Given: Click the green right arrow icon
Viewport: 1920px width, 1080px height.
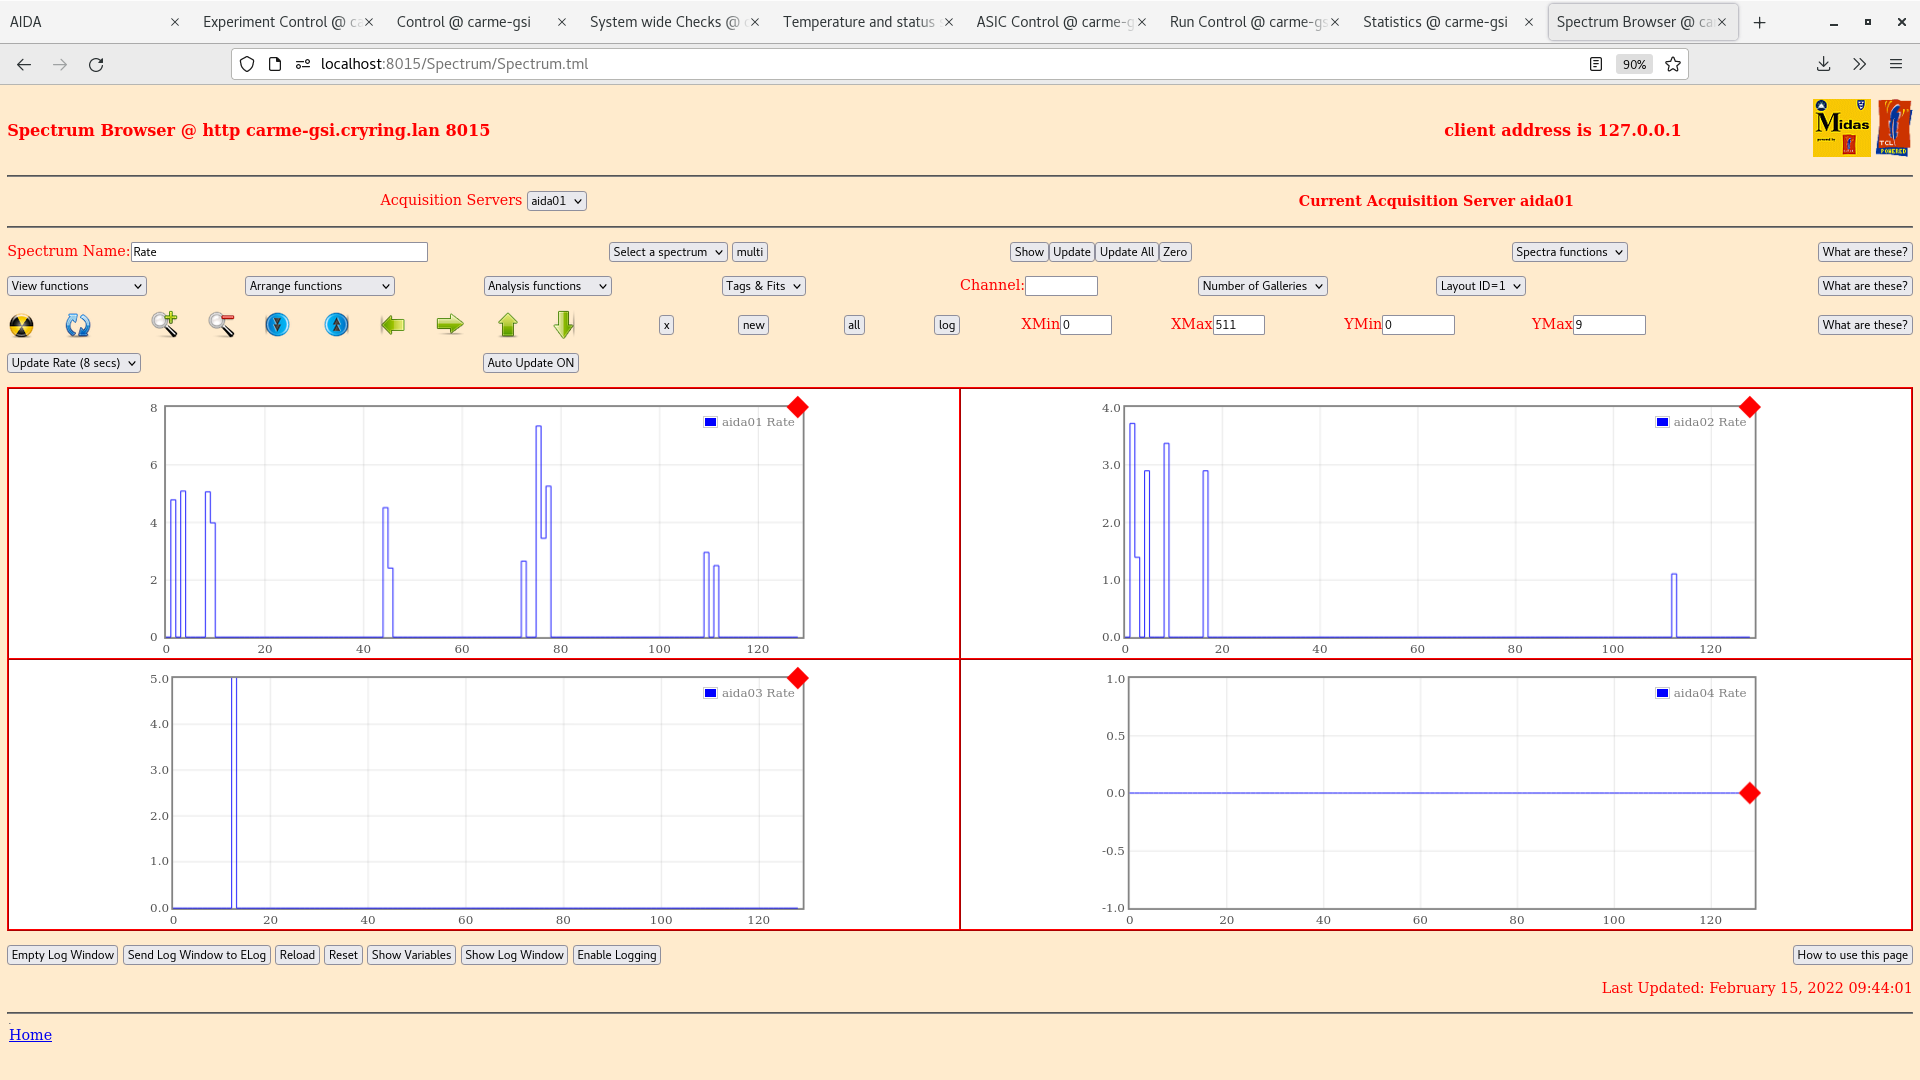Looking at the screenshot, I should coord(450,324).
